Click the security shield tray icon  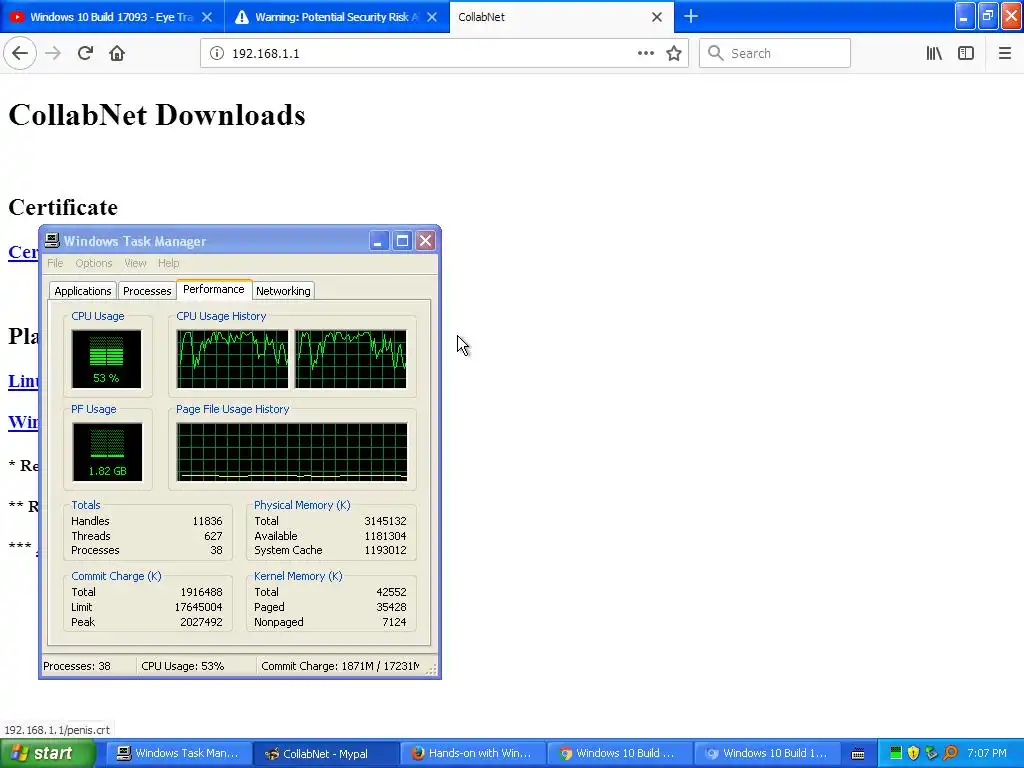tap(914, 754)
